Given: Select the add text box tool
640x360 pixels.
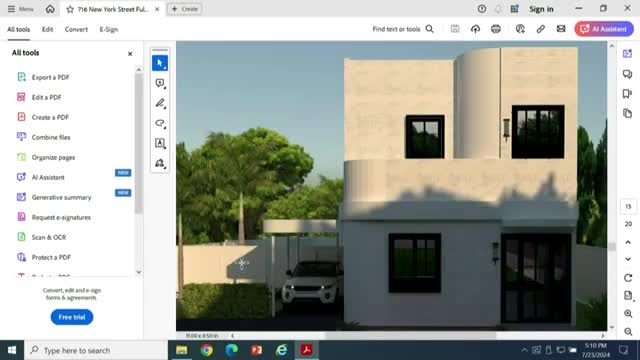Looking at the screenshot, I should point(160,143).
